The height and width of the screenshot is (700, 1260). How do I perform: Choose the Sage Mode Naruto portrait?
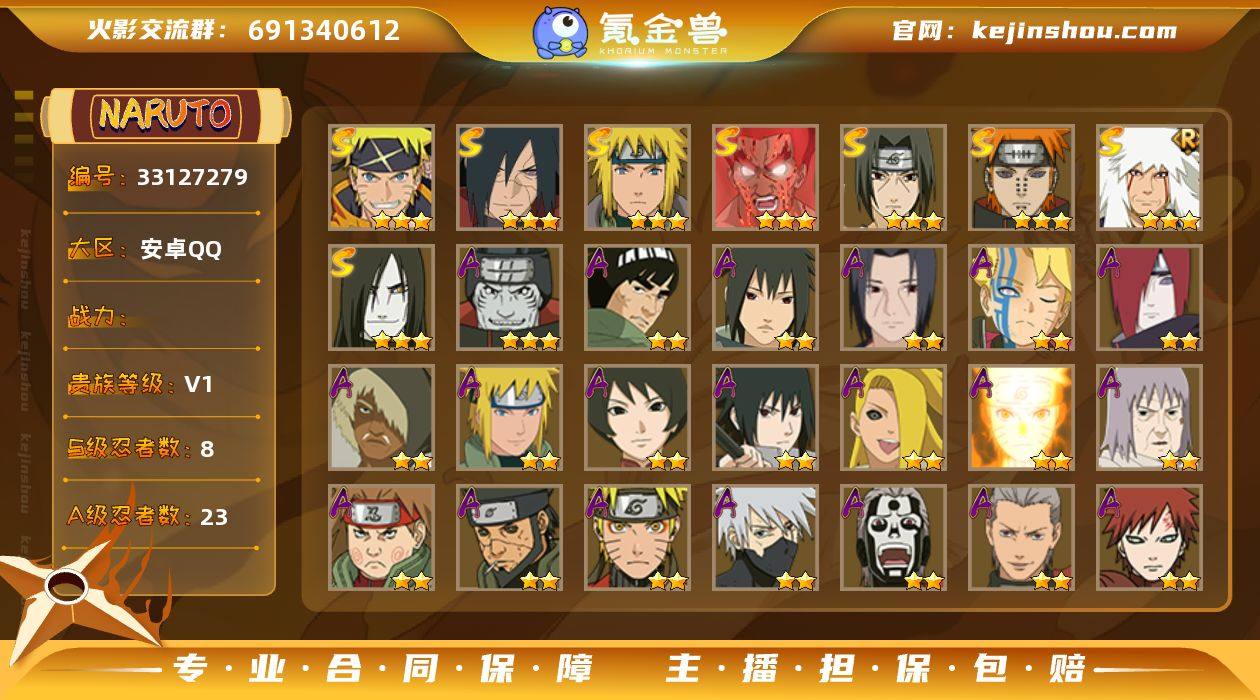pos(637,538)
